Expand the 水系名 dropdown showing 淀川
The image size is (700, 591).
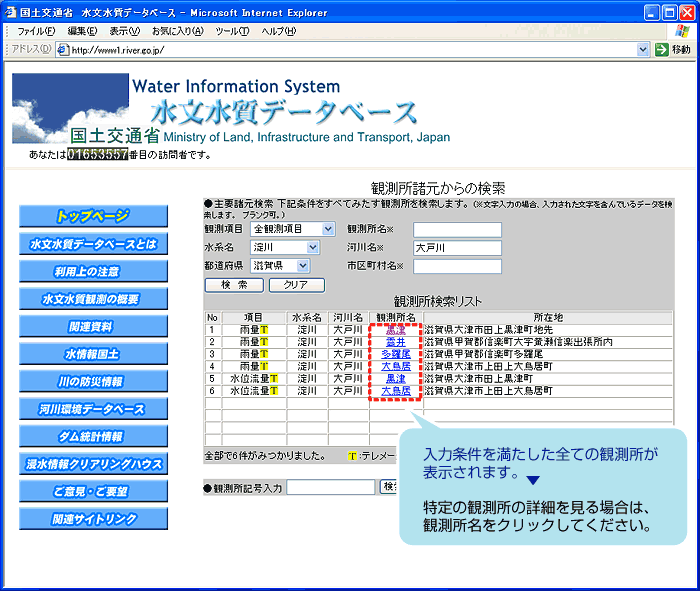point(284,247)
